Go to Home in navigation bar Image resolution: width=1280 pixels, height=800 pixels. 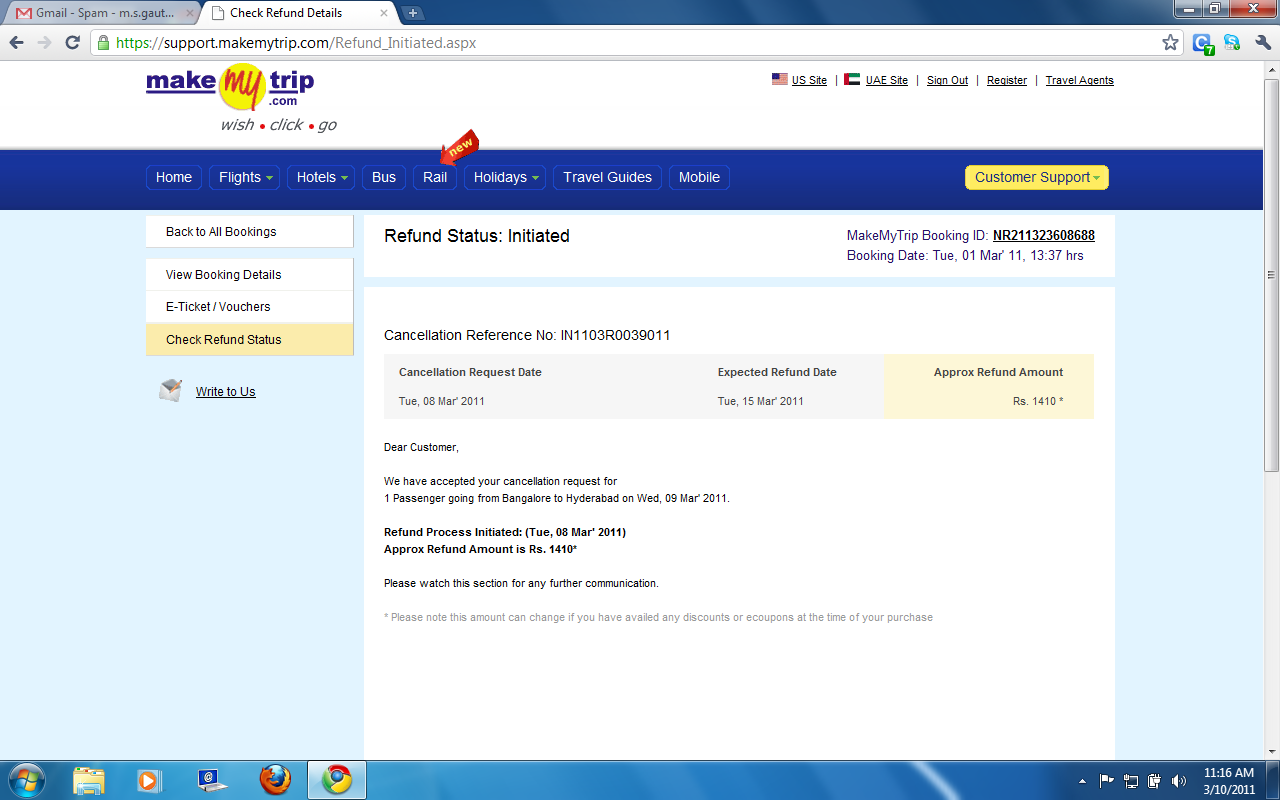tap(174, 177)
